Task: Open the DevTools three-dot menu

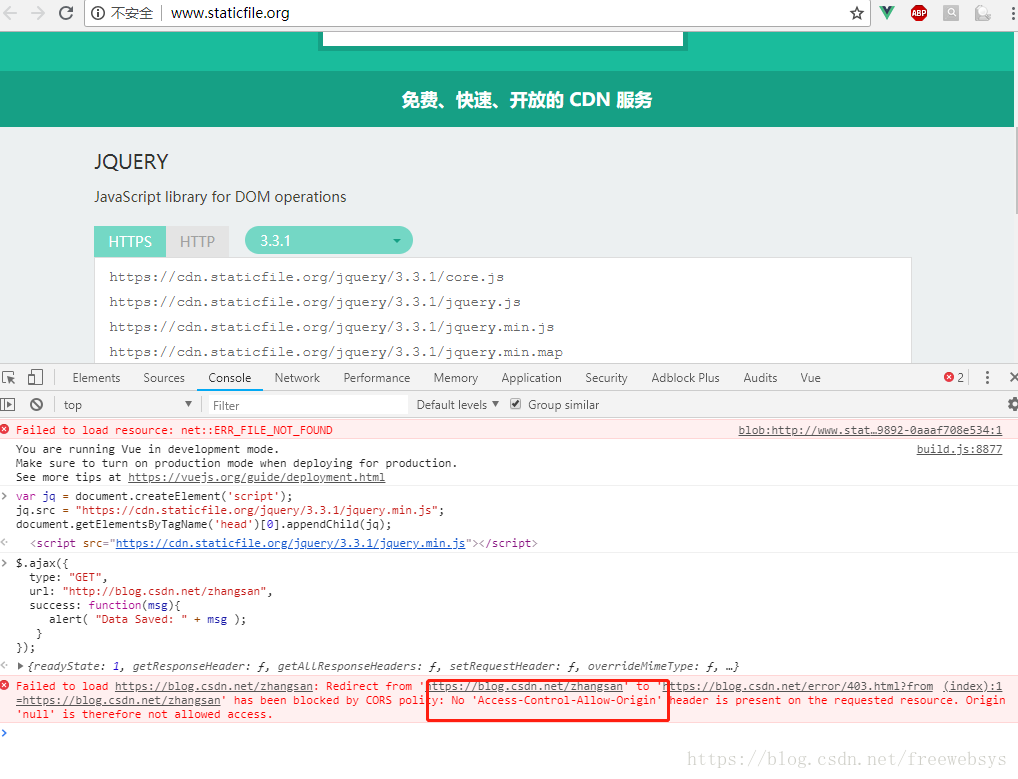Action: 987,377
